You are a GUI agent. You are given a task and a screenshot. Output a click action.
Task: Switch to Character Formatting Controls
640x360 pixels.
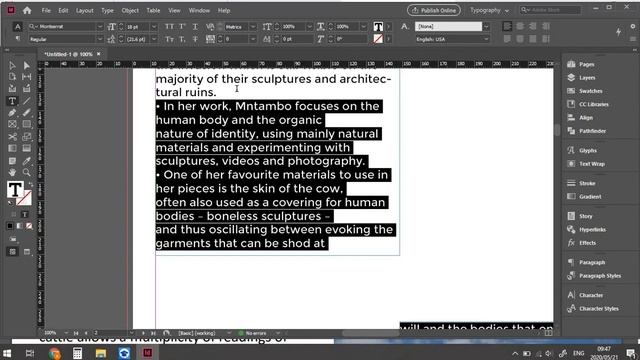click(x=17, y=27)
